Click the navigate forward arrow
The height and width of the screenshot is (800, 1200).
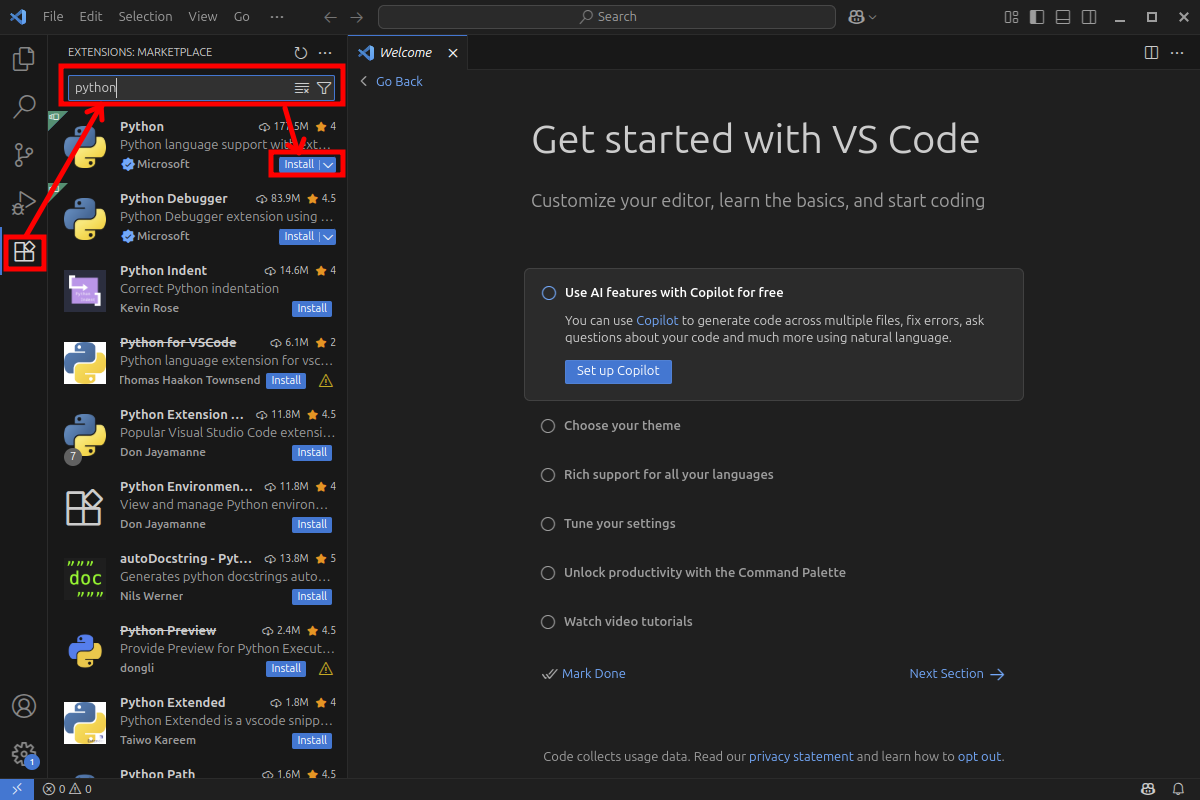coord(357,17)
